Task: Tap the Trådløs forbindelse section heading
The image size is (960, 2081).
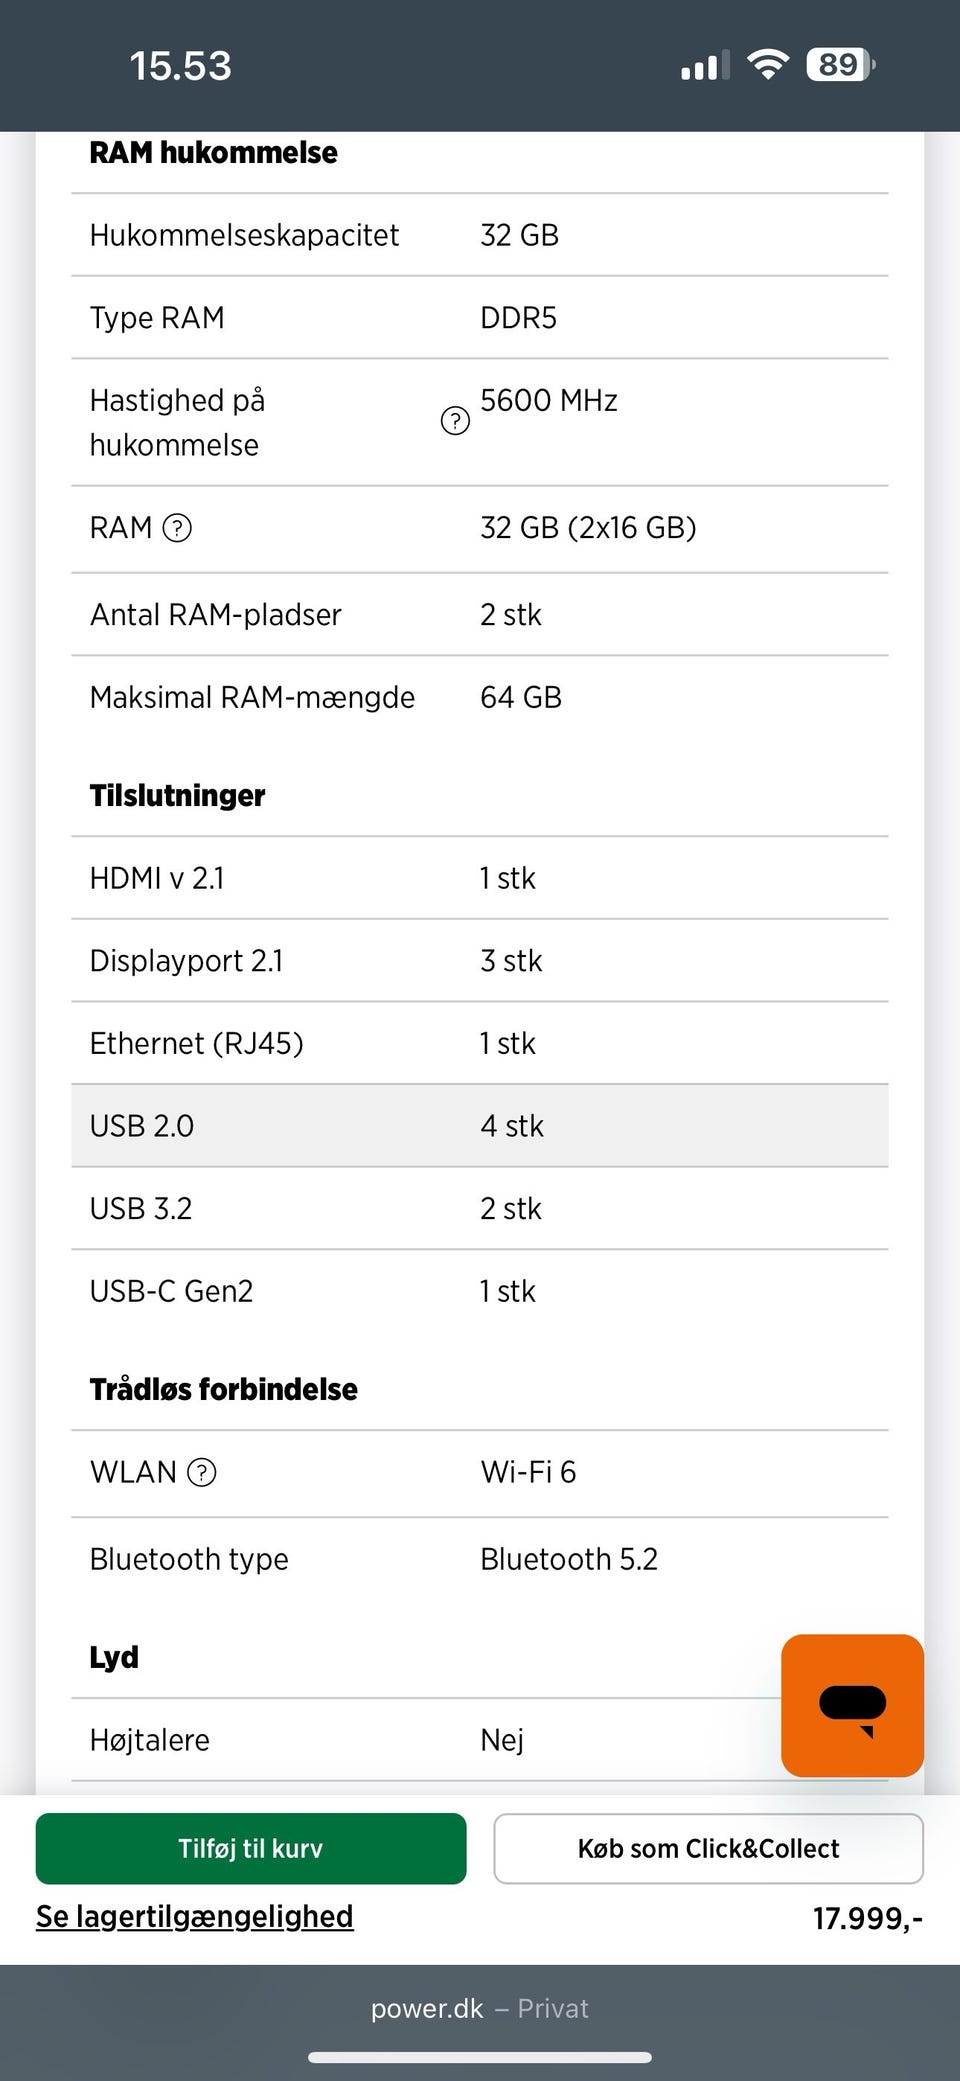Action: pos(224,1389)
